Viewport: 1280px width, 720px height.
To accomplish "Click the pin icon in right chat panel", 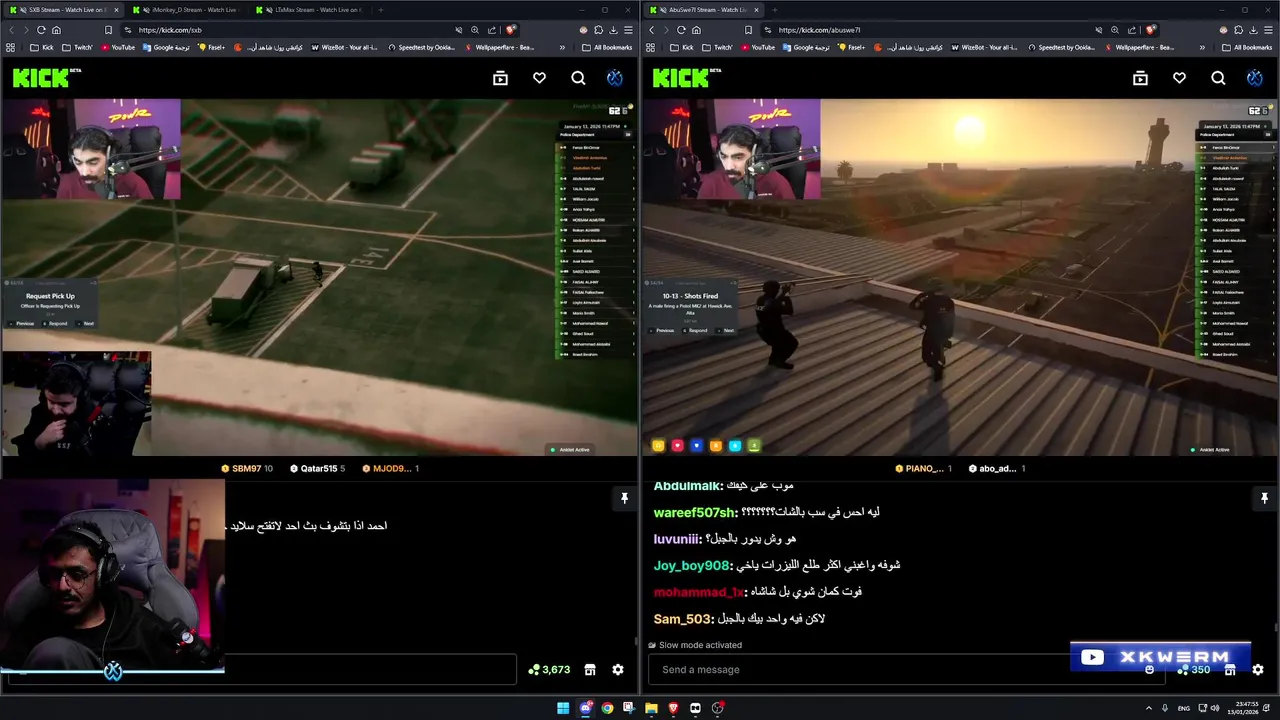I will (x=1264, y=498).
